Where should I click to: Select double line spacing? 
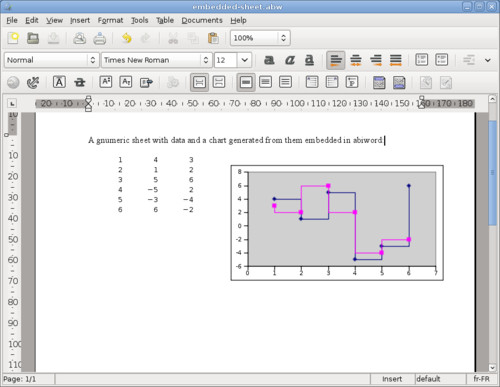coord(285,82)
